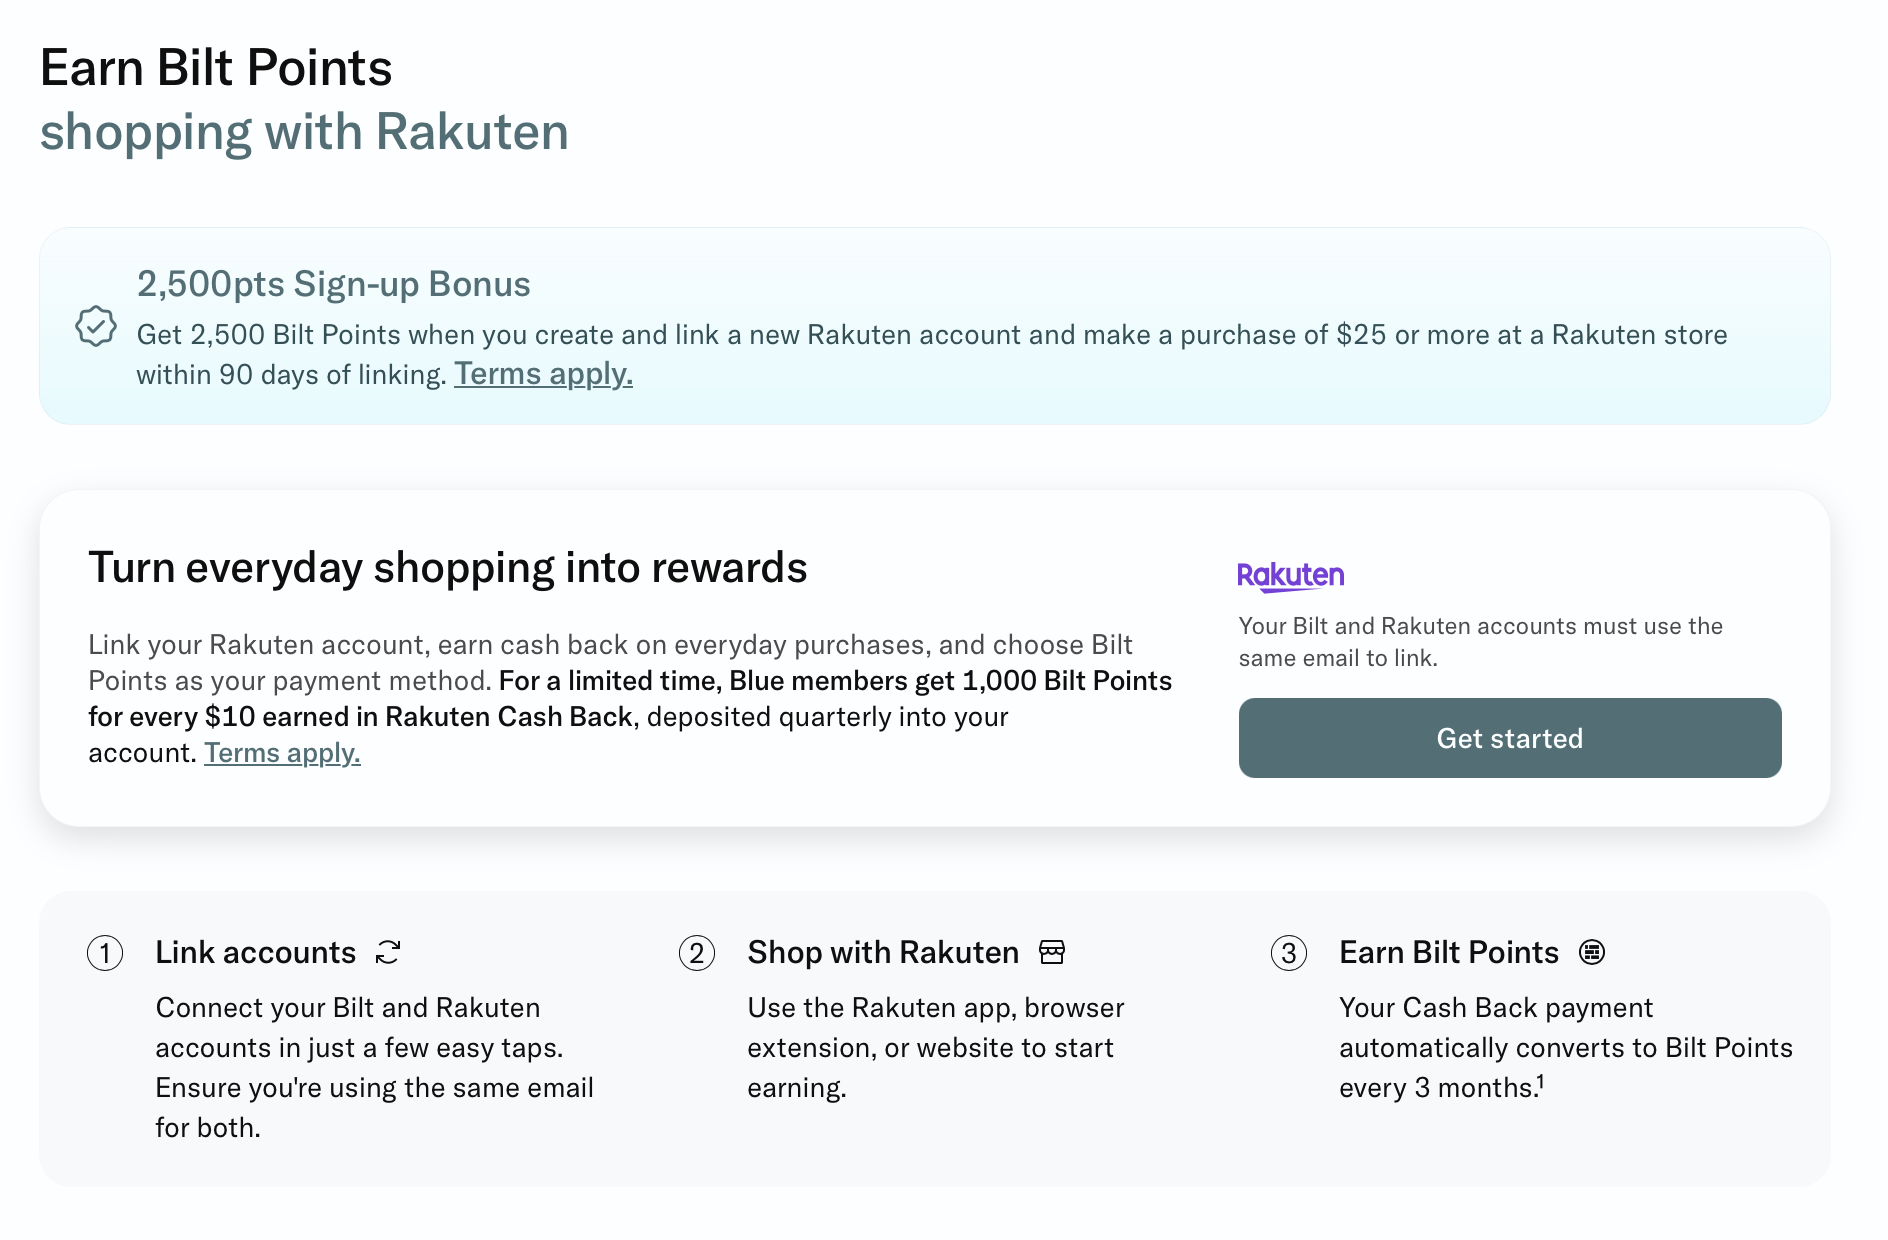The height and width of the screenshot is (1240, 1888).
Task: Click the circled number 3 step icon
Action: [1289, 953]
